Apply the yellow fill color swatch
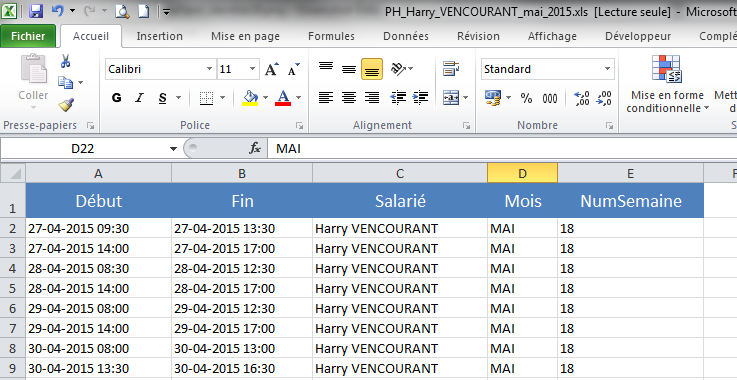This screenshot has height=380, width=737. [250, 98]
